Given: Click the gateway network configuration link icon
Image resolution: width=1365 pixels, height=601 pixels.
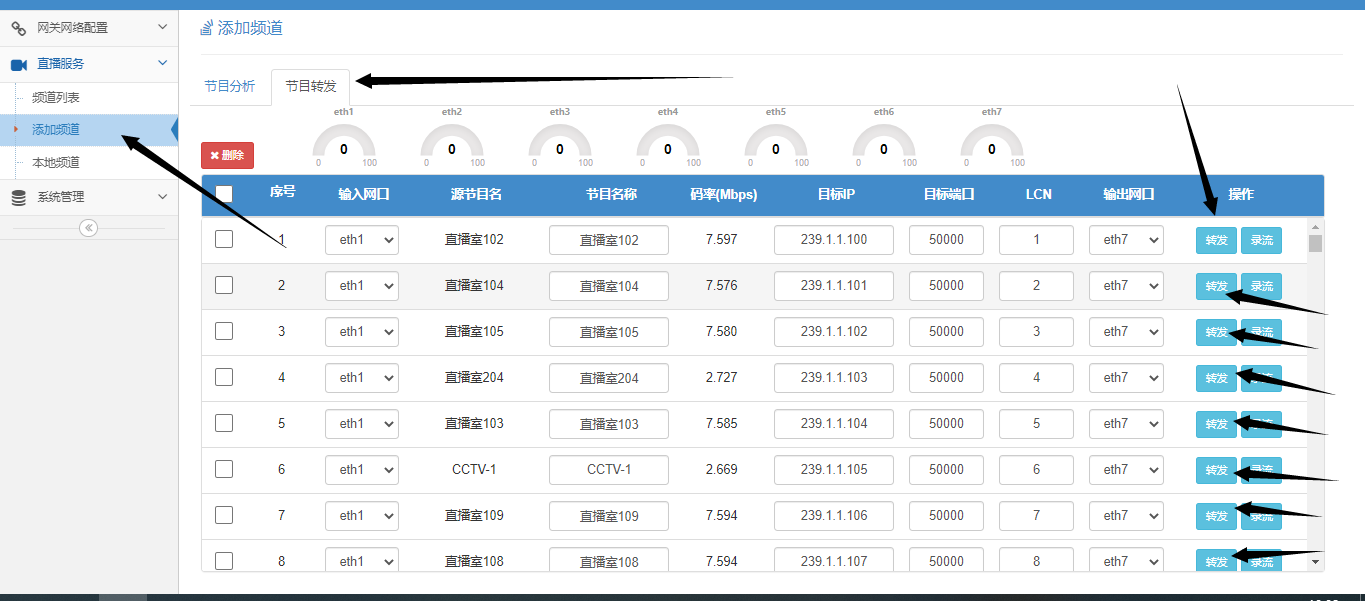Looking at the screenshot, I should pos(19,28).
